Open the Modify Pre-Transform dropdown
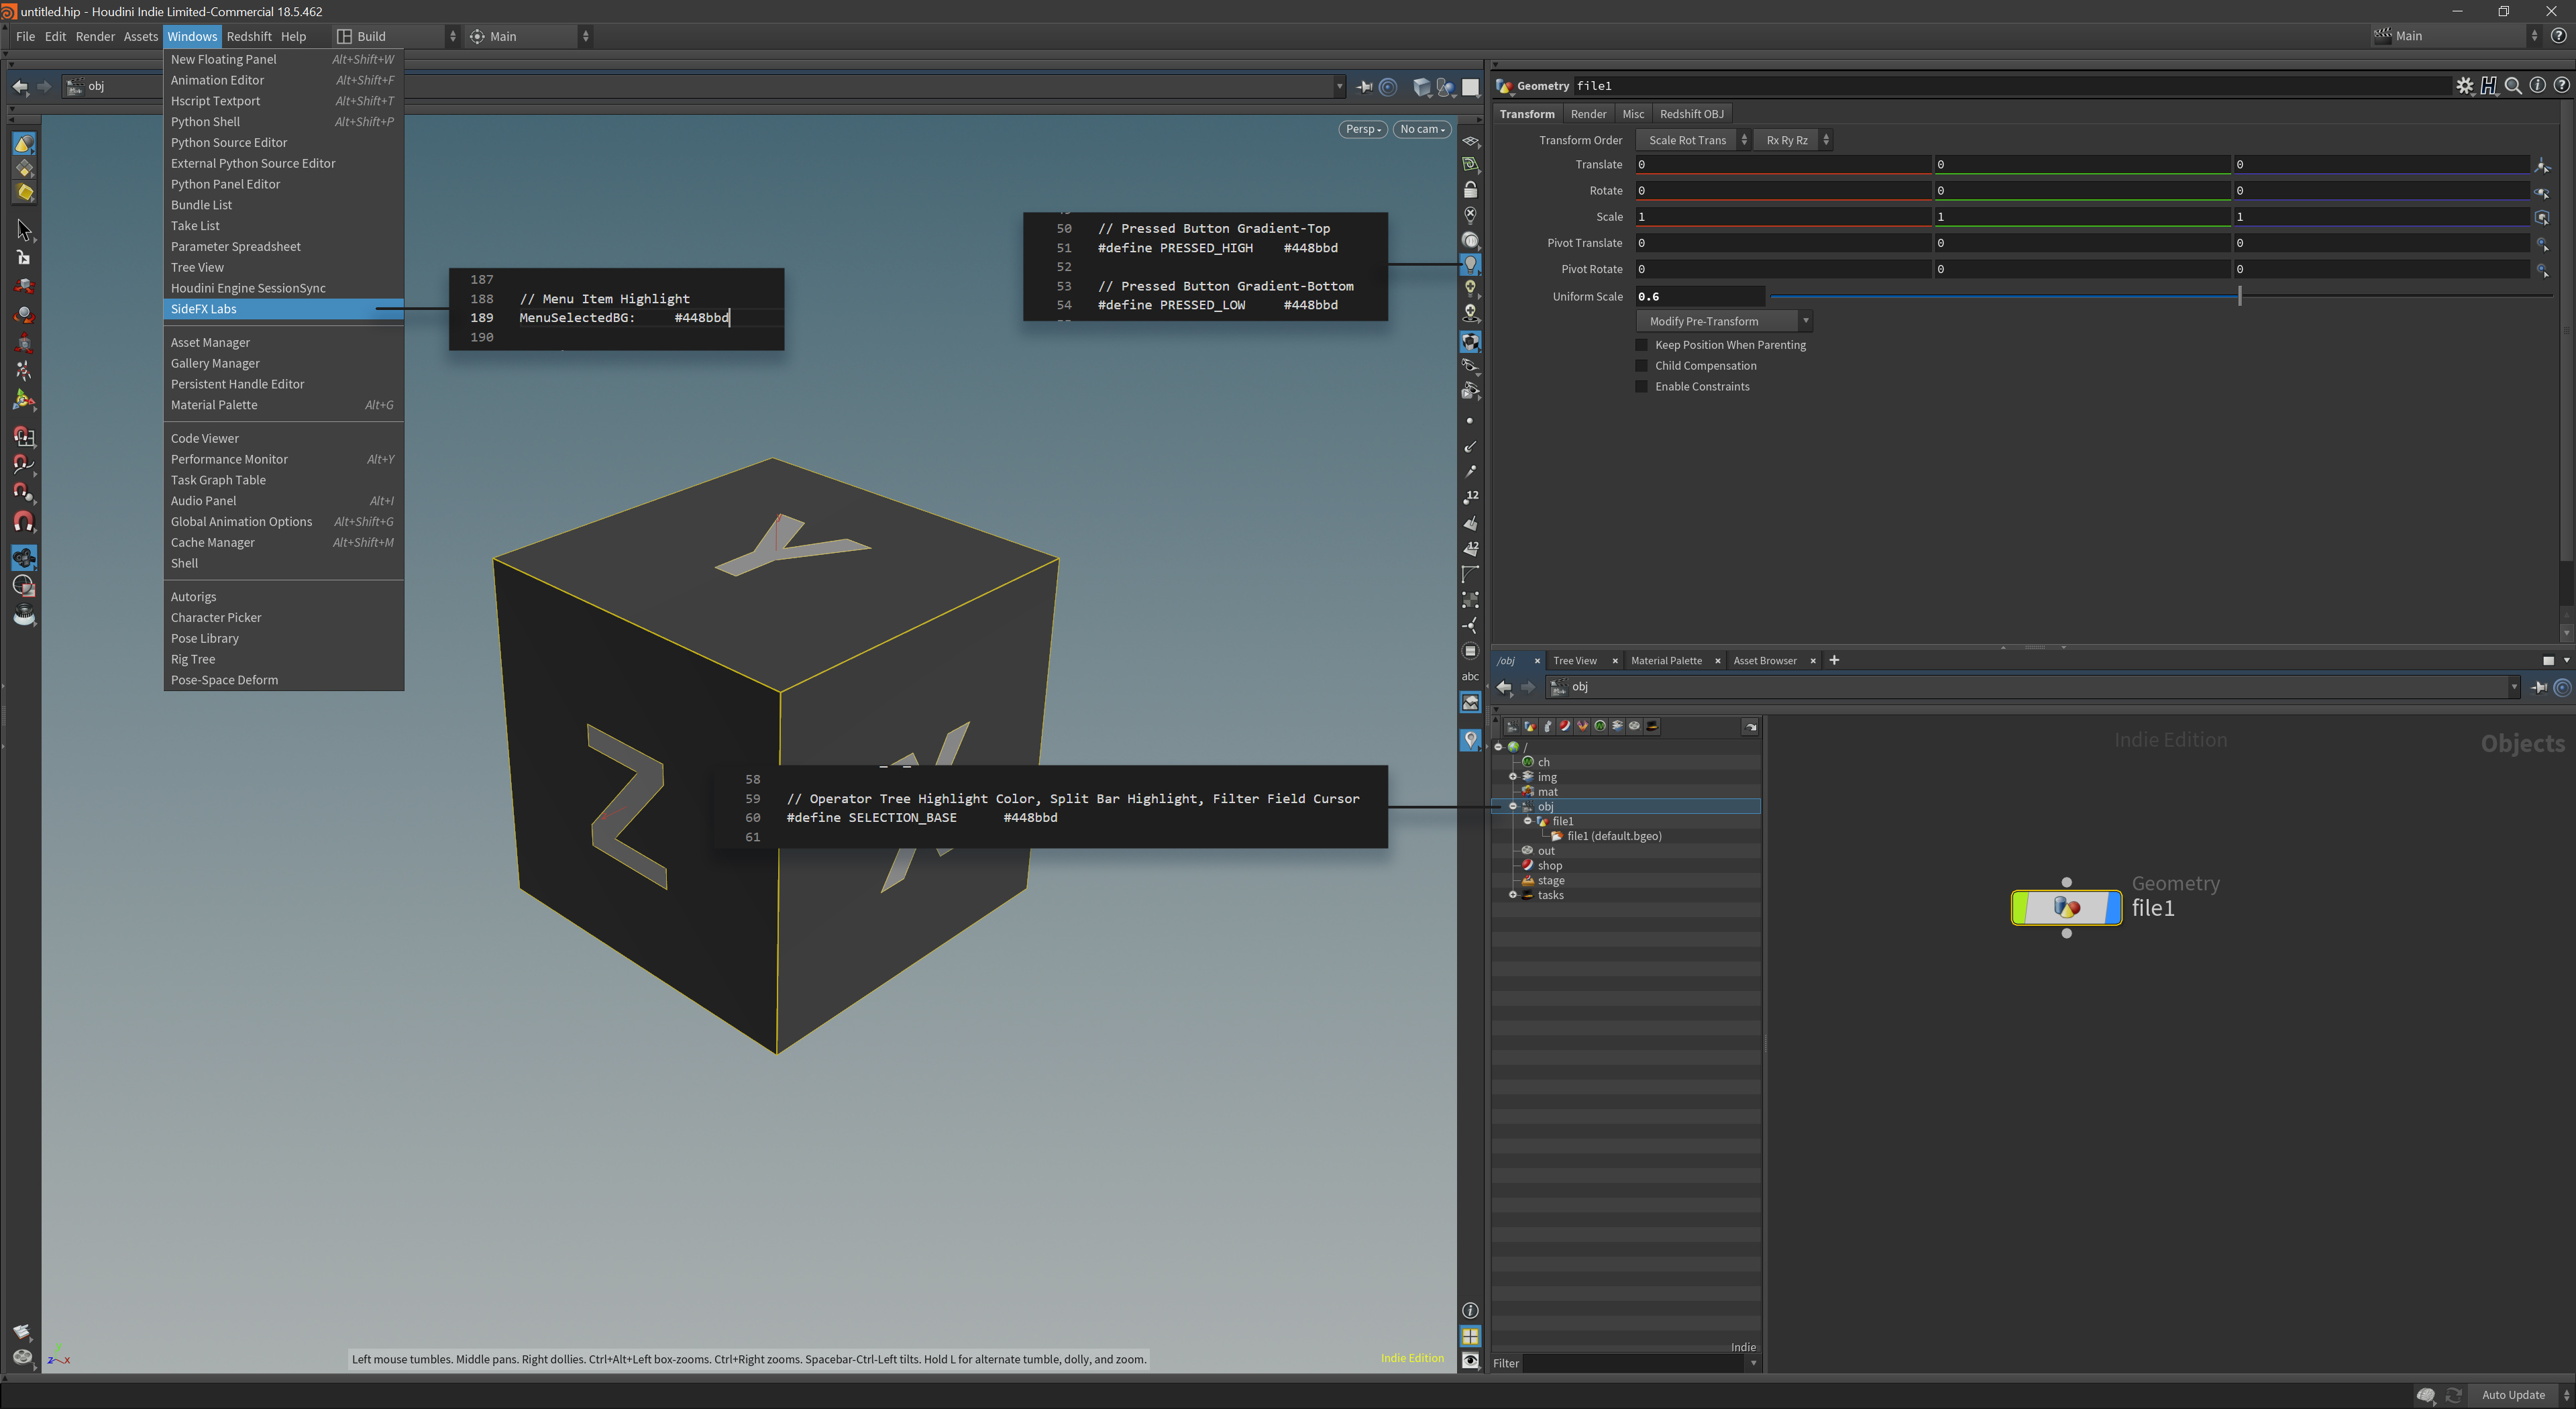 (1724, 321)
